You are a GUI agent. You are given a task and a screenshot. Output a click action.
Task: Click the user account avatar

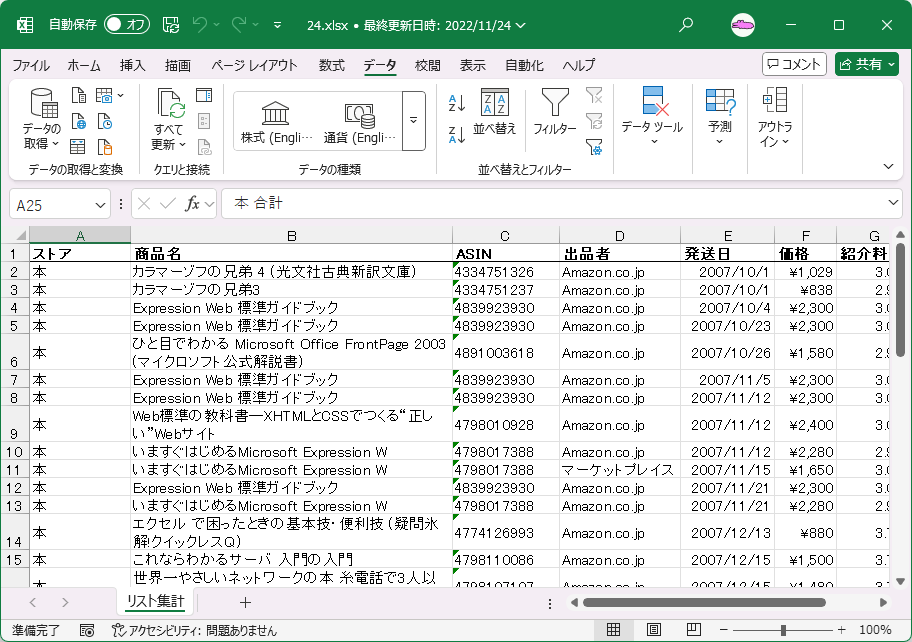coord(743,25)
